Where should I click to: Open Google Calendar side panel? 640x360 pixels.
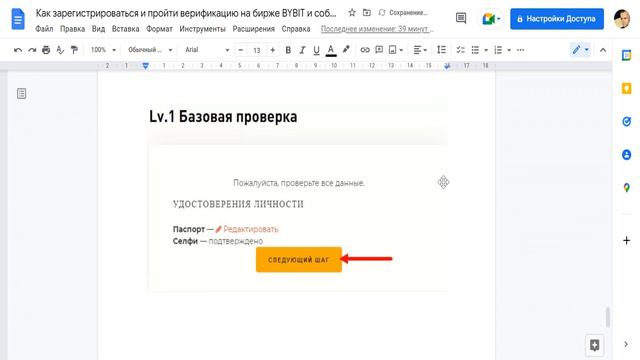[627, 55]
